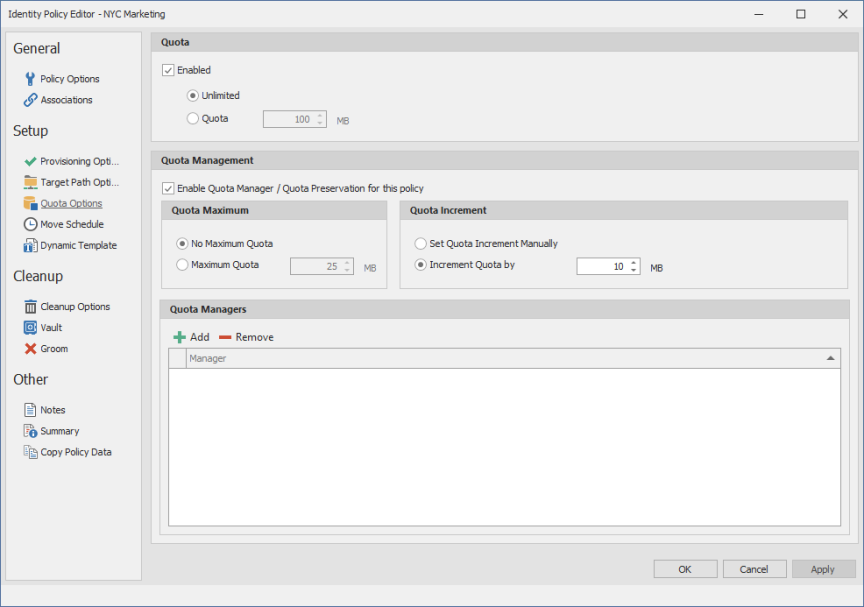This screenshot has height=607, width=864.
Task: Click the Associations link icon
Action: click(x=30, y=100)
